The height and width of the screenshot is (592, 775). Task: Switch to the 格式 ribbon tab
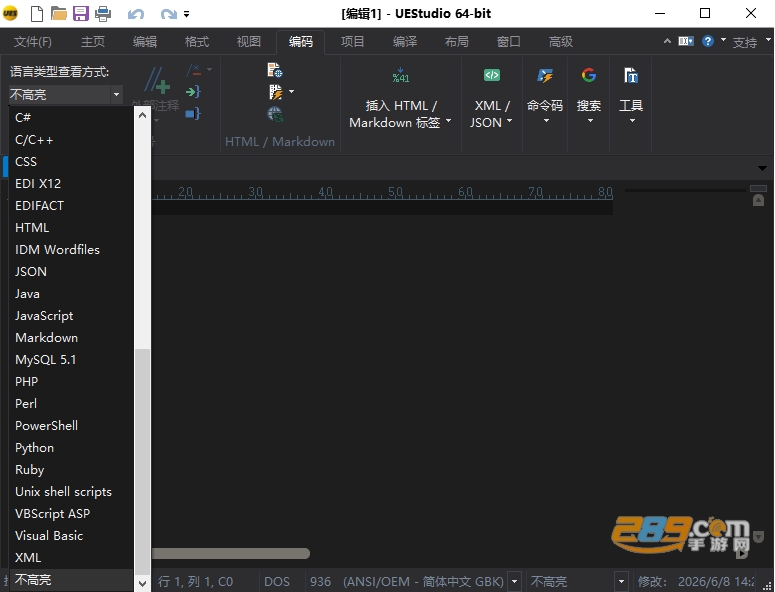click(197, 42)
